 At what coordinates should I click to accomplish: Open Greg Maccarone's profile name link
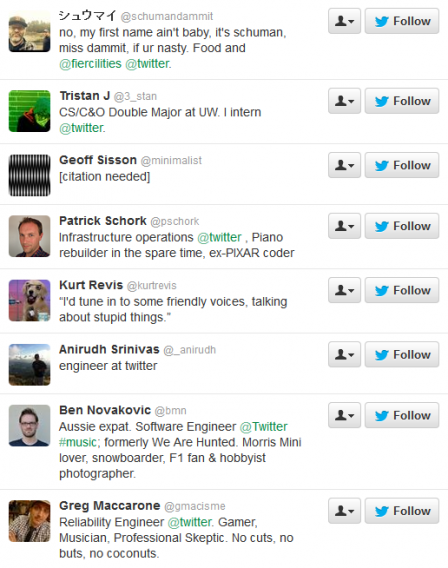tap(110, 506)
